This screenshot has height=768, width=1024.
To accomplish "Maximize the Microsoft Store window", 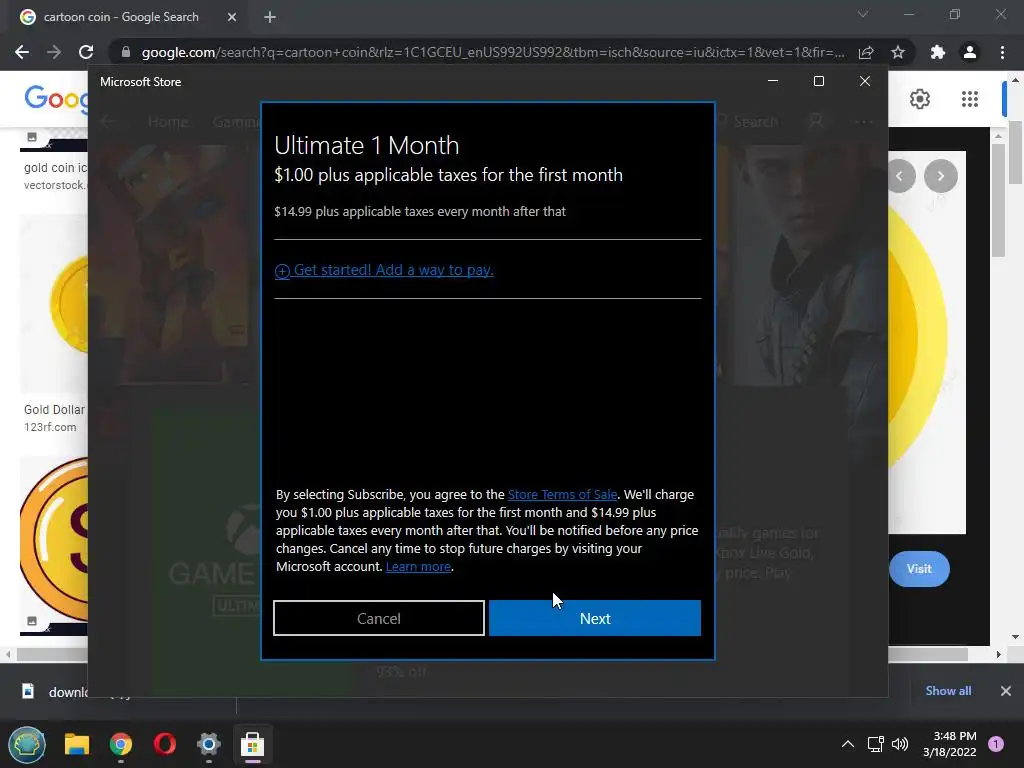I will 819,81.
